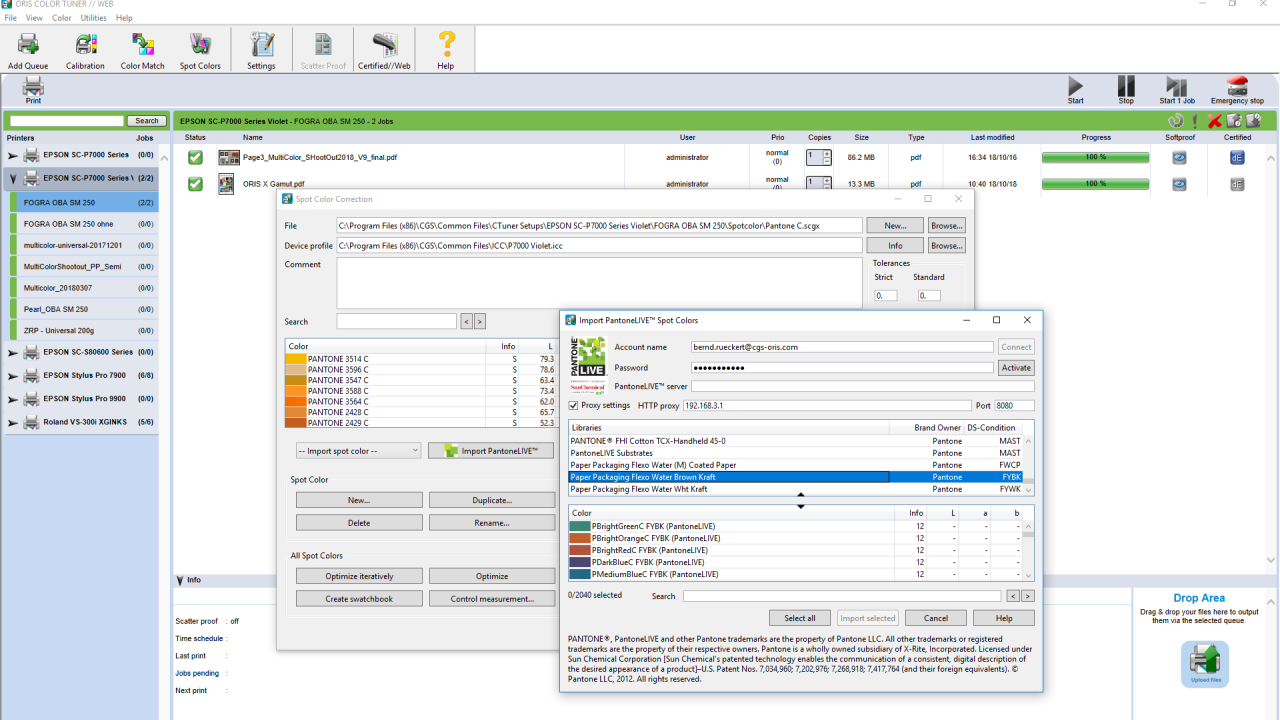Expand the EPSON Stylus Pro 9900 printer
1280x720 pixels.
pos(13,399)
